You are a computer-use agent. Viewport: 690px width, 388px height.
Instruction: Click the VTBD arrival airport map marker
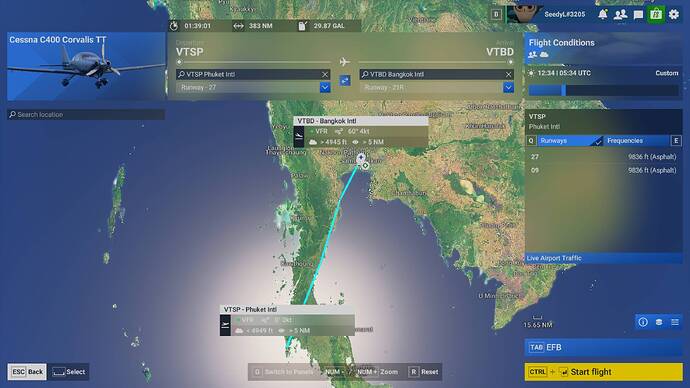click(361, 157)
